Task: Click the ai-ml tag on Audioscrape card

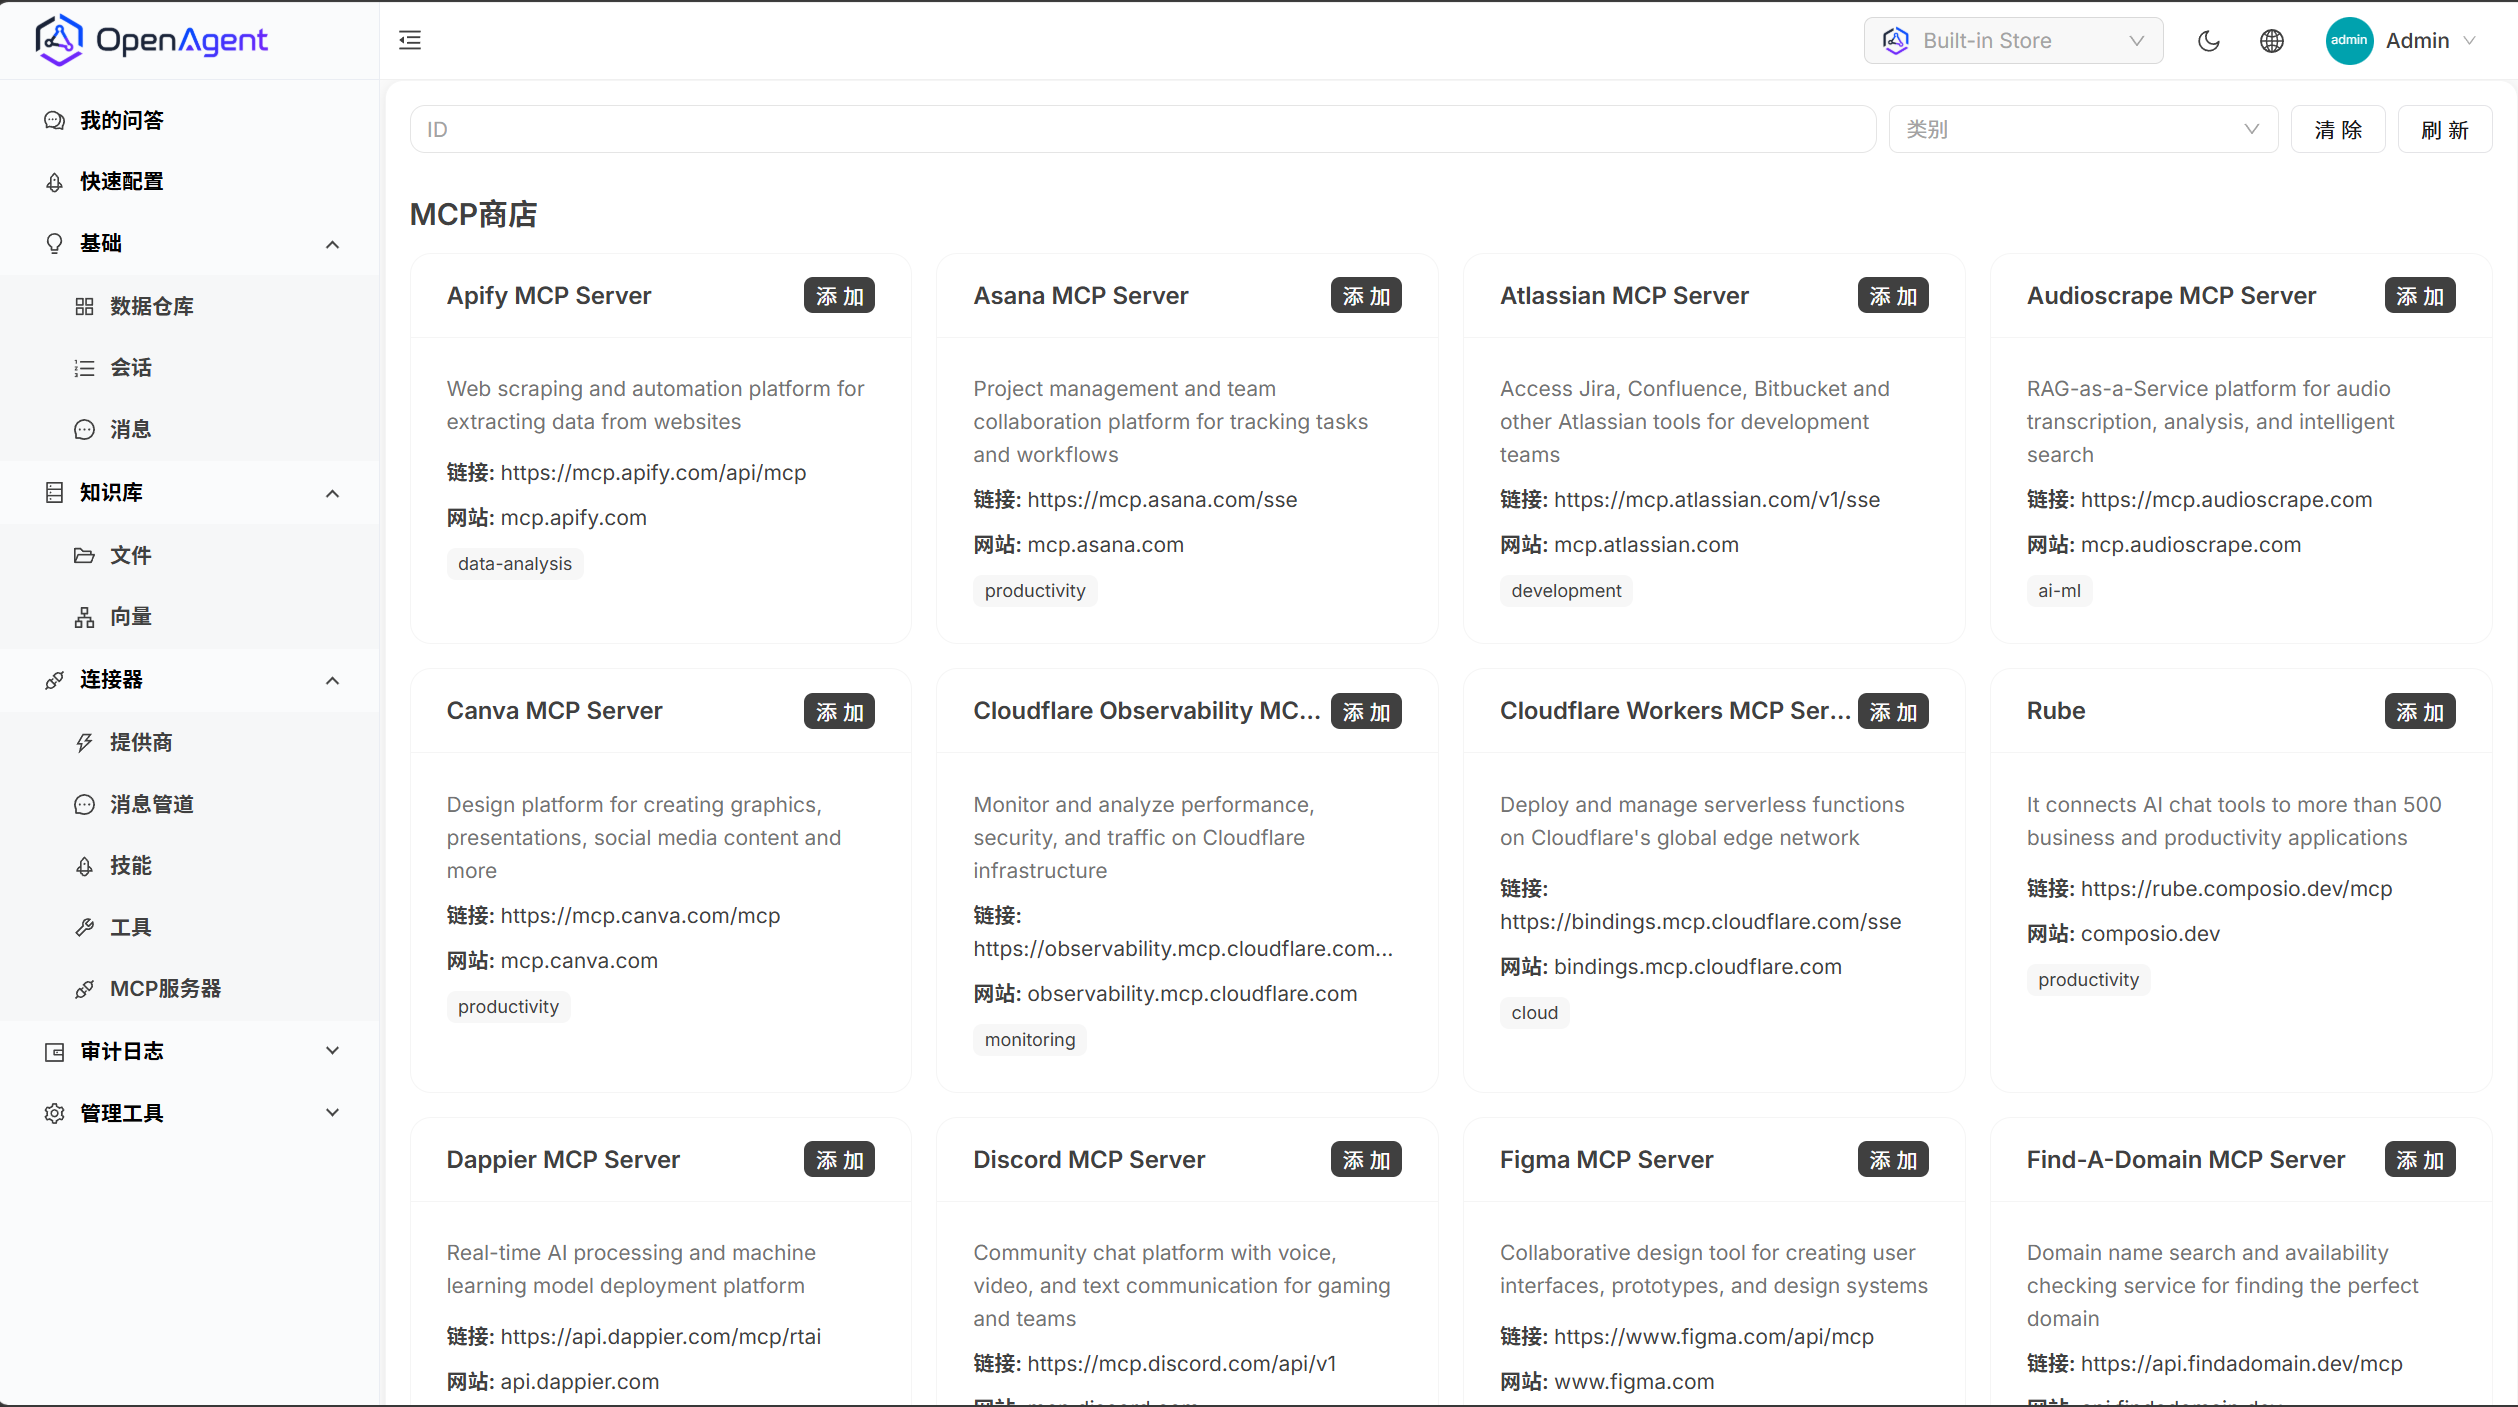Action: click(x=2059, y=591)
